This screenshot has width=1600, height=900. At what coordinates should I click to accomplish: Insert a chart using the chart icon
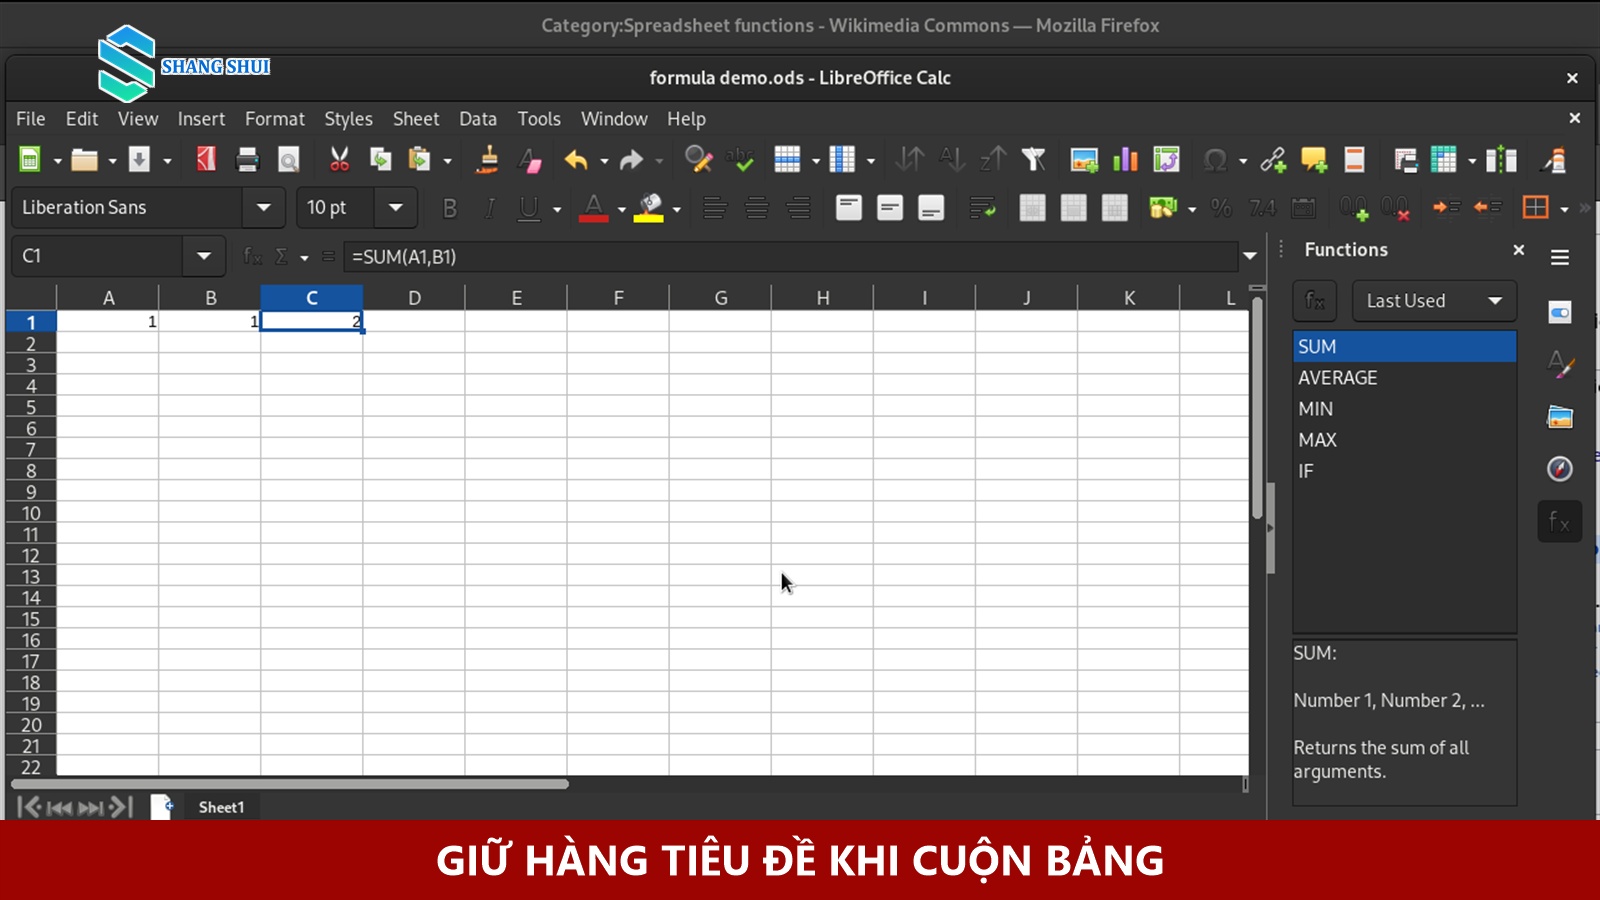[1125, 160]
